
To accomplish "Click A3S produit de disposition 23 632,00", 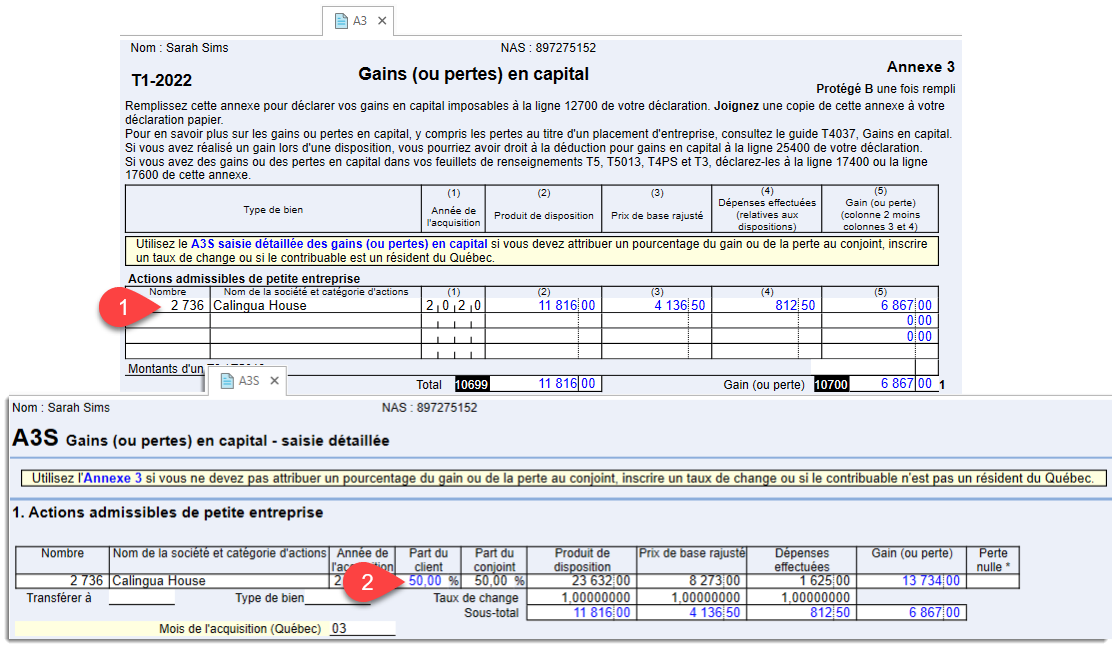I will click(582, 581).
